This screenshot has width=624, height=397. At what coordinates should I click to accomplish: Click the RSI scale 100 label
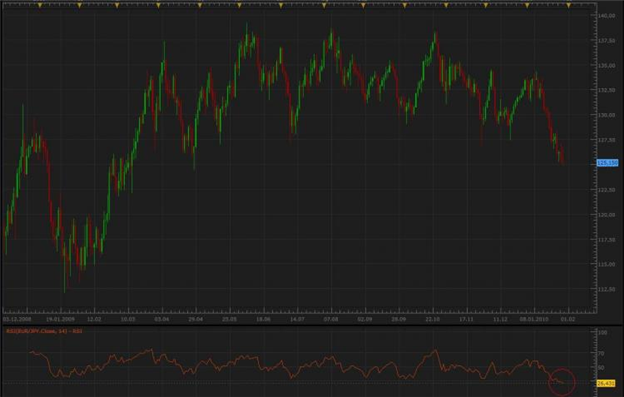[603, 333]
